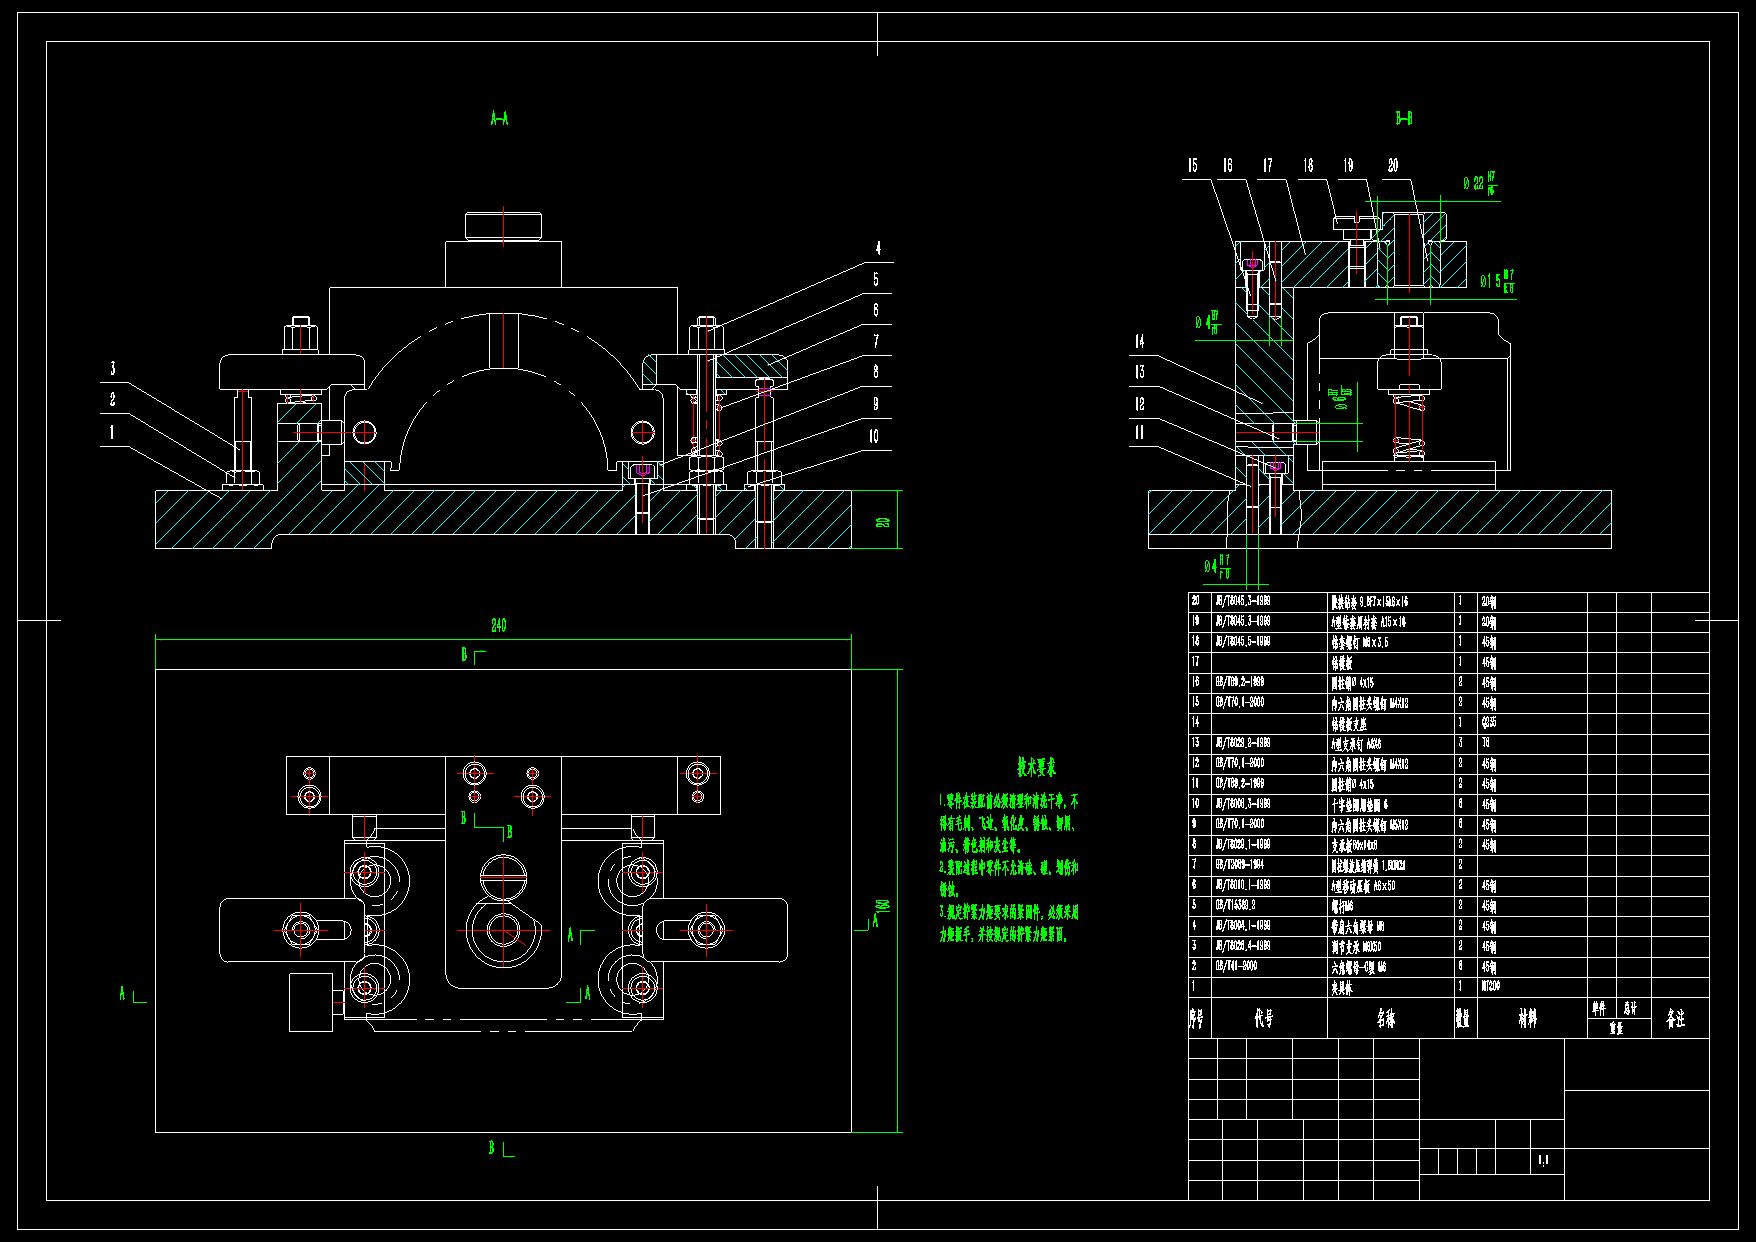Select the "A6x50" moving clamp plate name cell
The height and width of the screenshot is (1242, 1756).
click(x=1363, y=885)
